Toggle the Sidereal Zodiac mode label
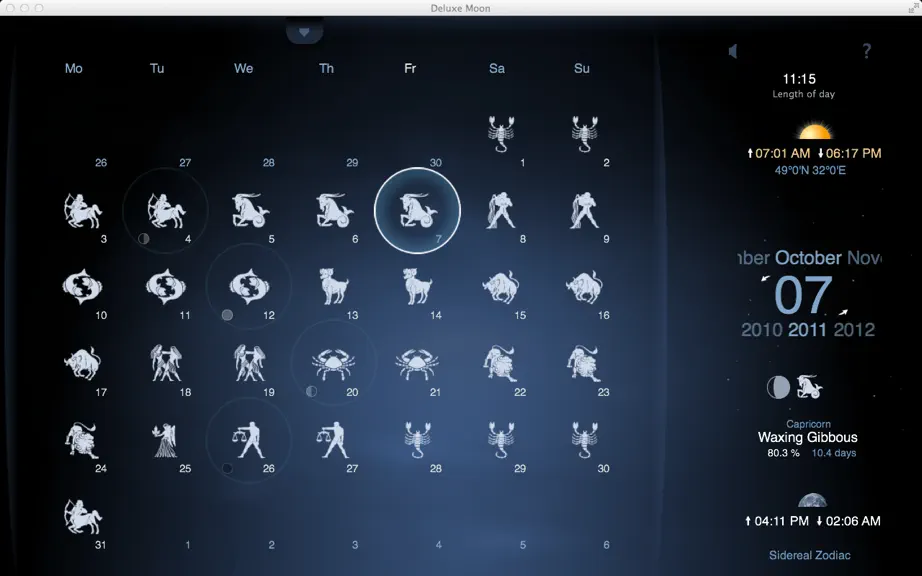Viewport: 922px width, 576px height. tap(809, 555)
